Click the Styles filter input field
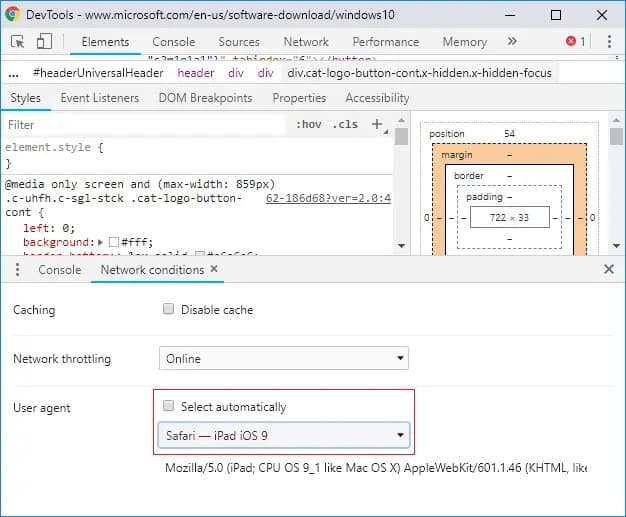The height and width of the screenshot is (517, 626). click(144, 125)
